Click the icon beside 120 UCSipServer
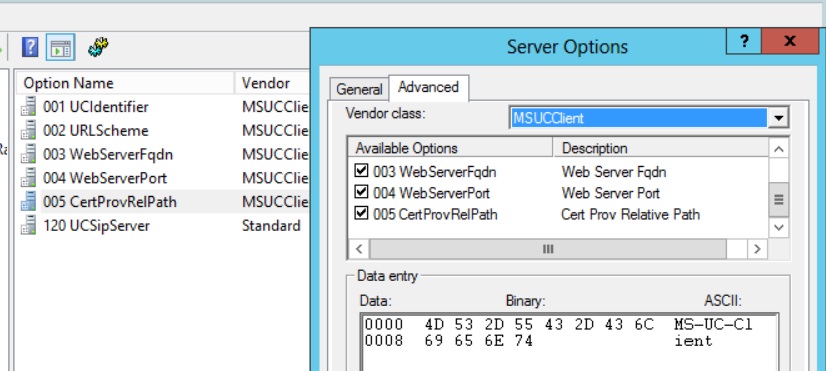Image resolution: width=826 pixels, height=371 pixels. [28, 226]
